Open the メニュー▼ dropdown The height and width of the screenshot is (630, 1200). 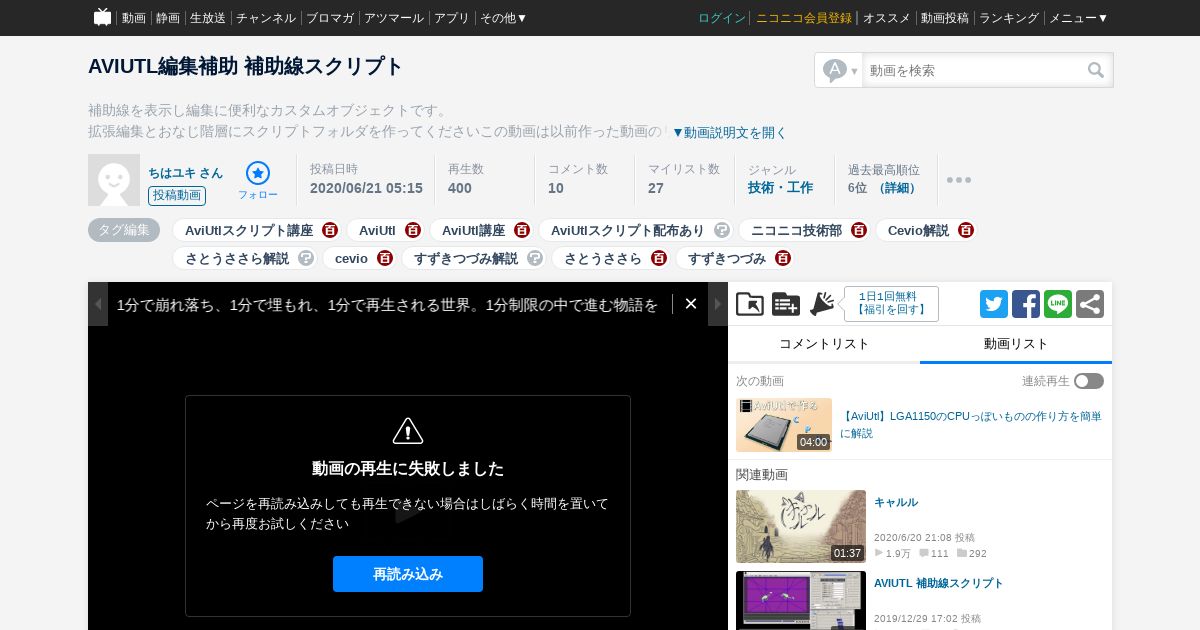tap(1078, 18)
